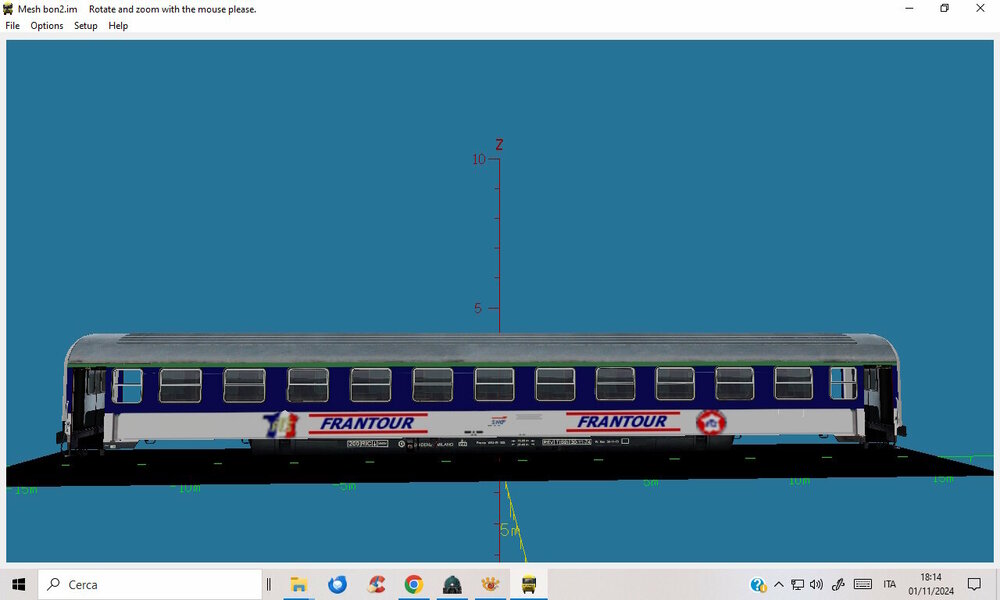
Task: Minimize the Mesh bon2.im window
Action: [909, 8]
